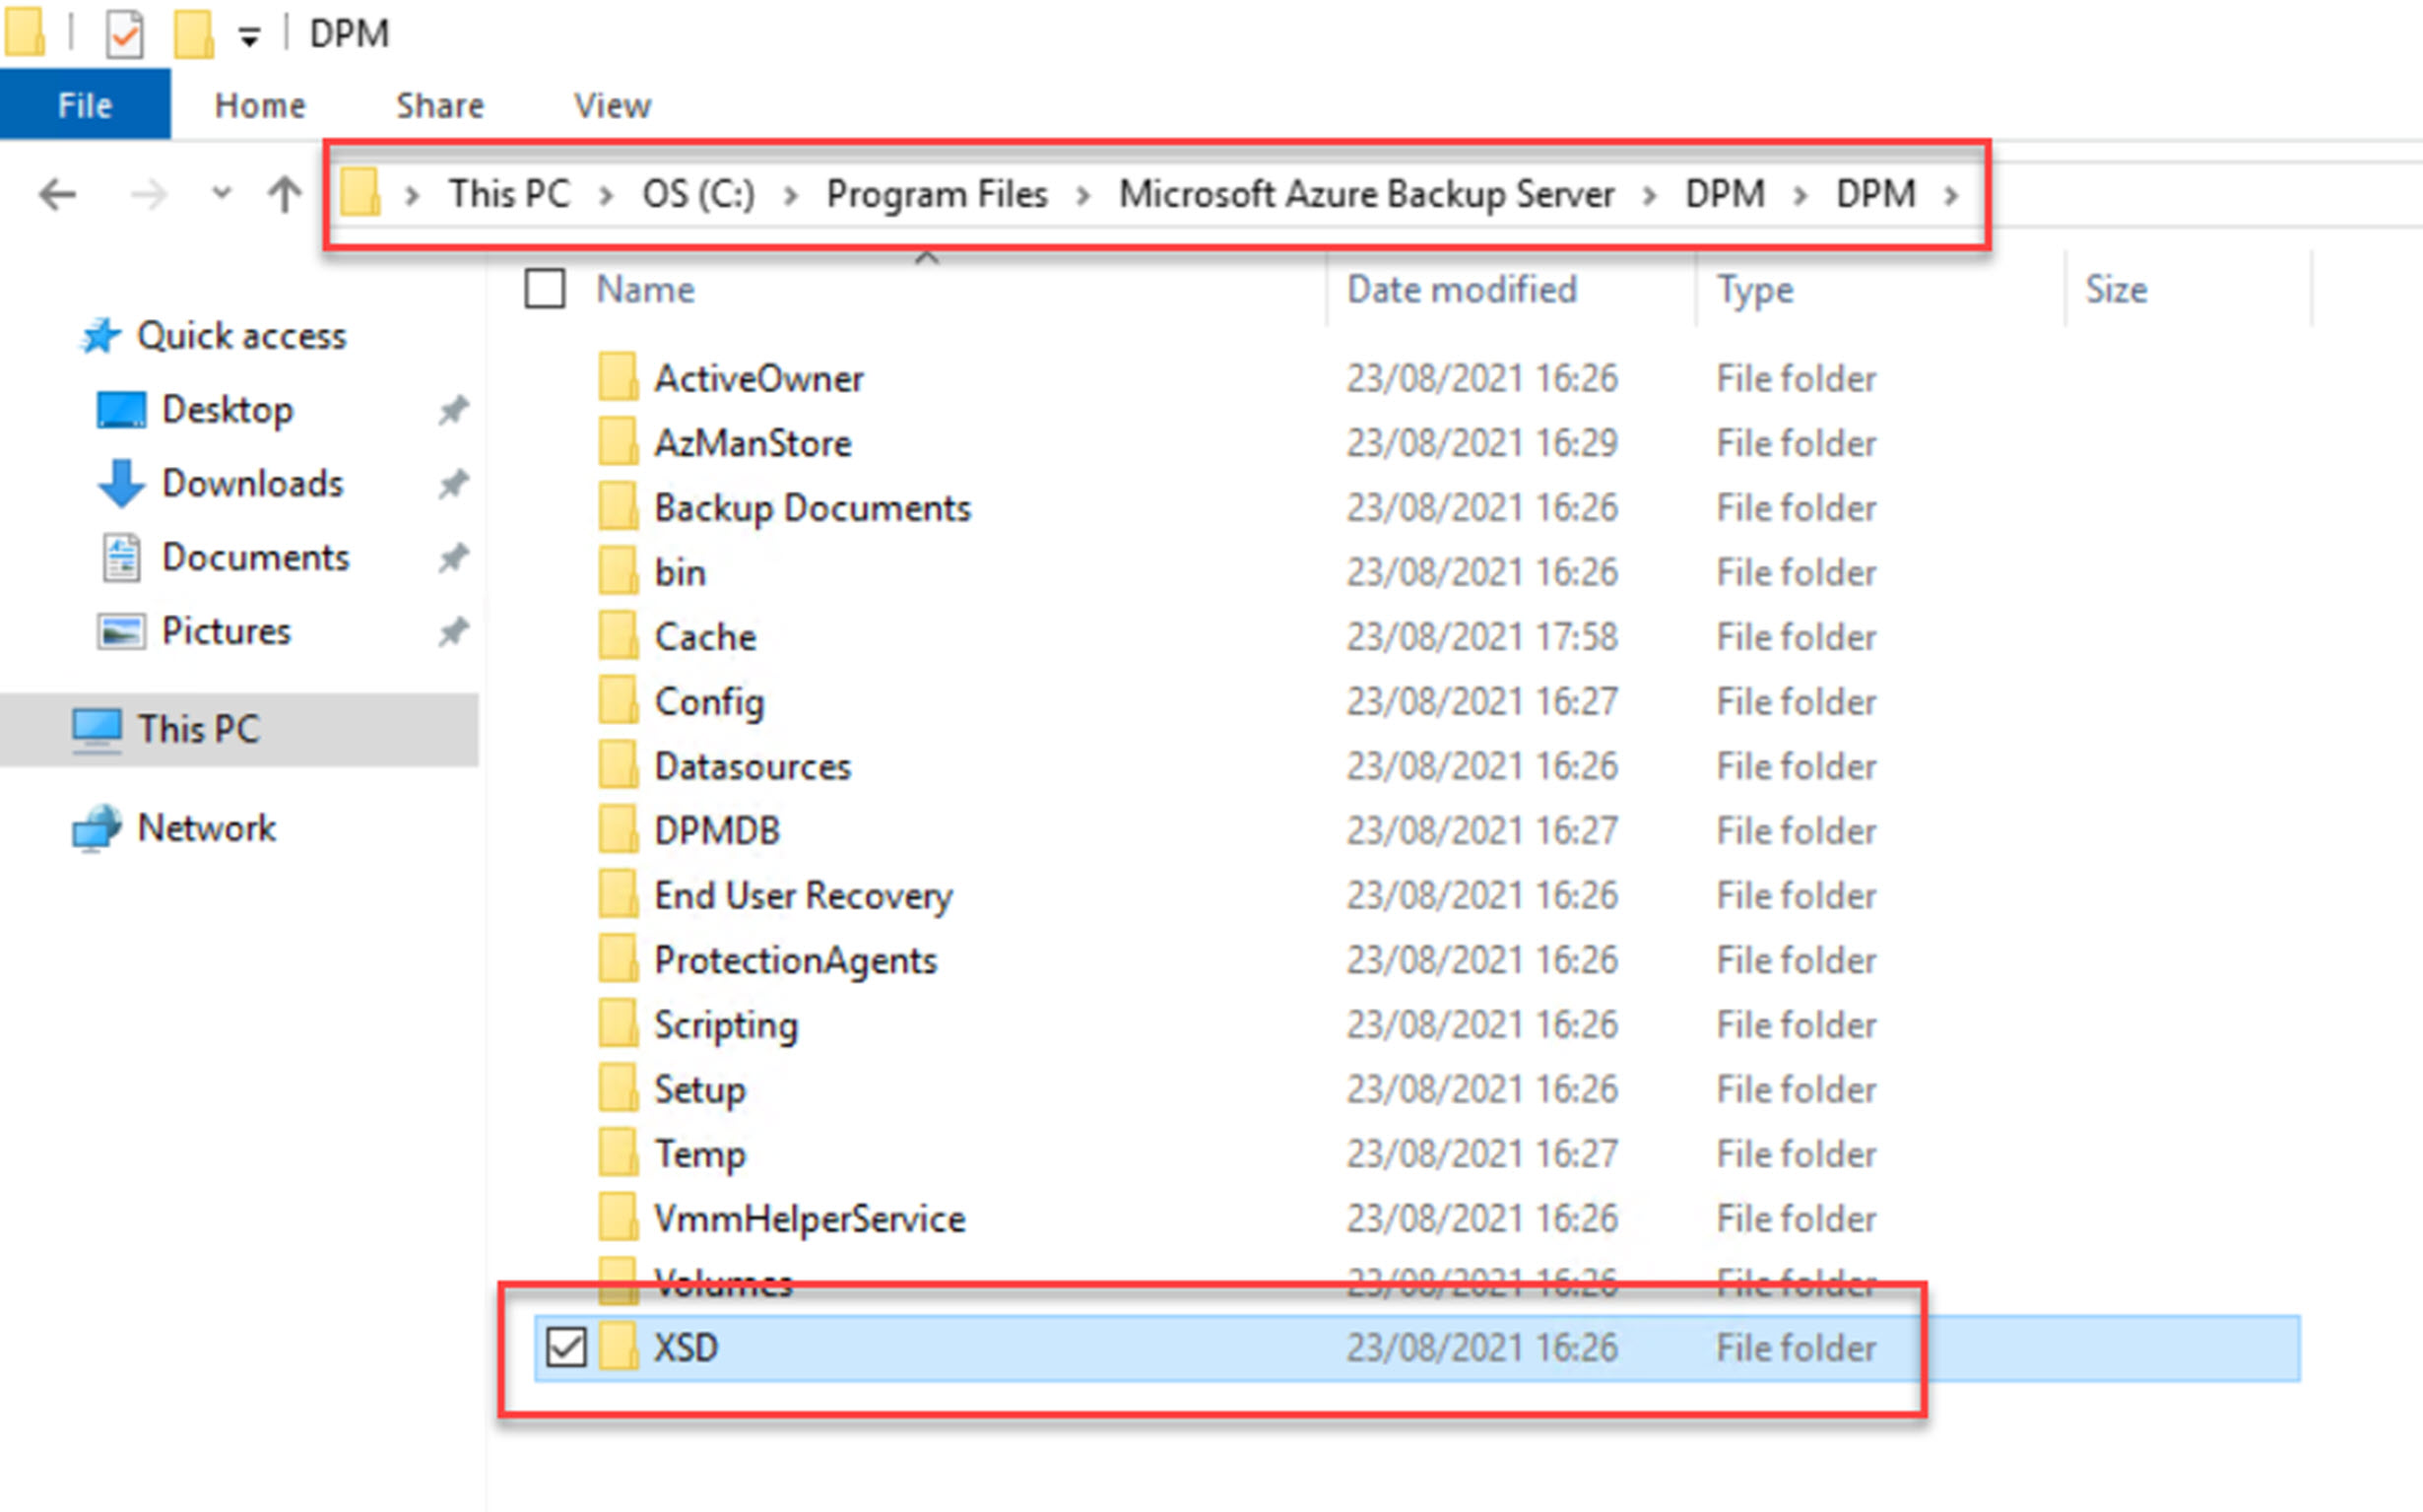2423x1512 pixels.
Task: Click the up-one-level arrow
Action: tap(283, 194)
